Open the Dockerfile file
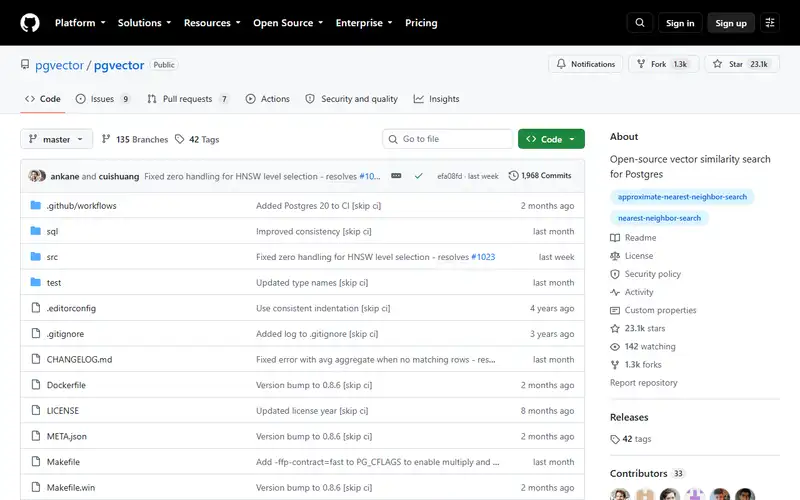Image resolution: width=800 pixels, height=500 pixels. [66, 385]
